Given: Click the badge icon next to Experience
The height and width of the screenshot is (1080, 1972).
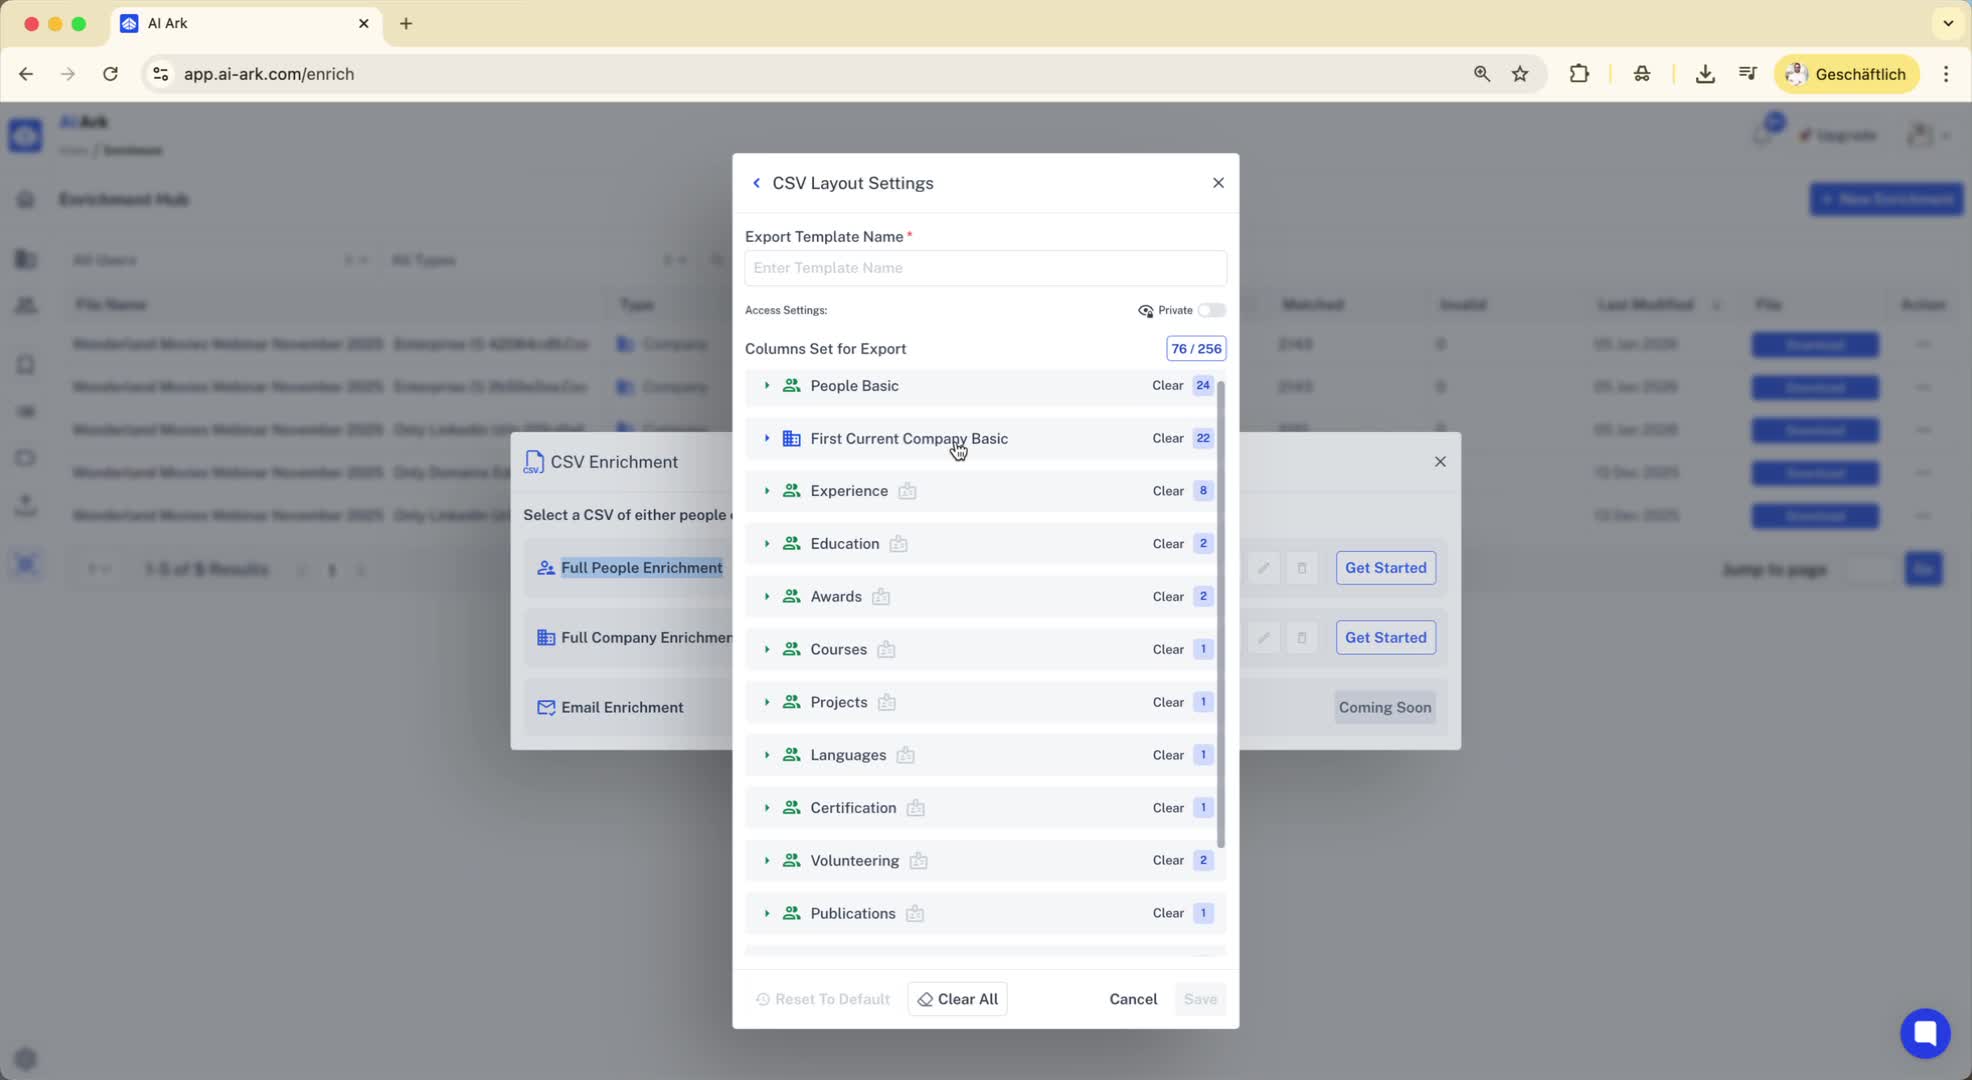Looking at the screenshot, I should [907, 491].
